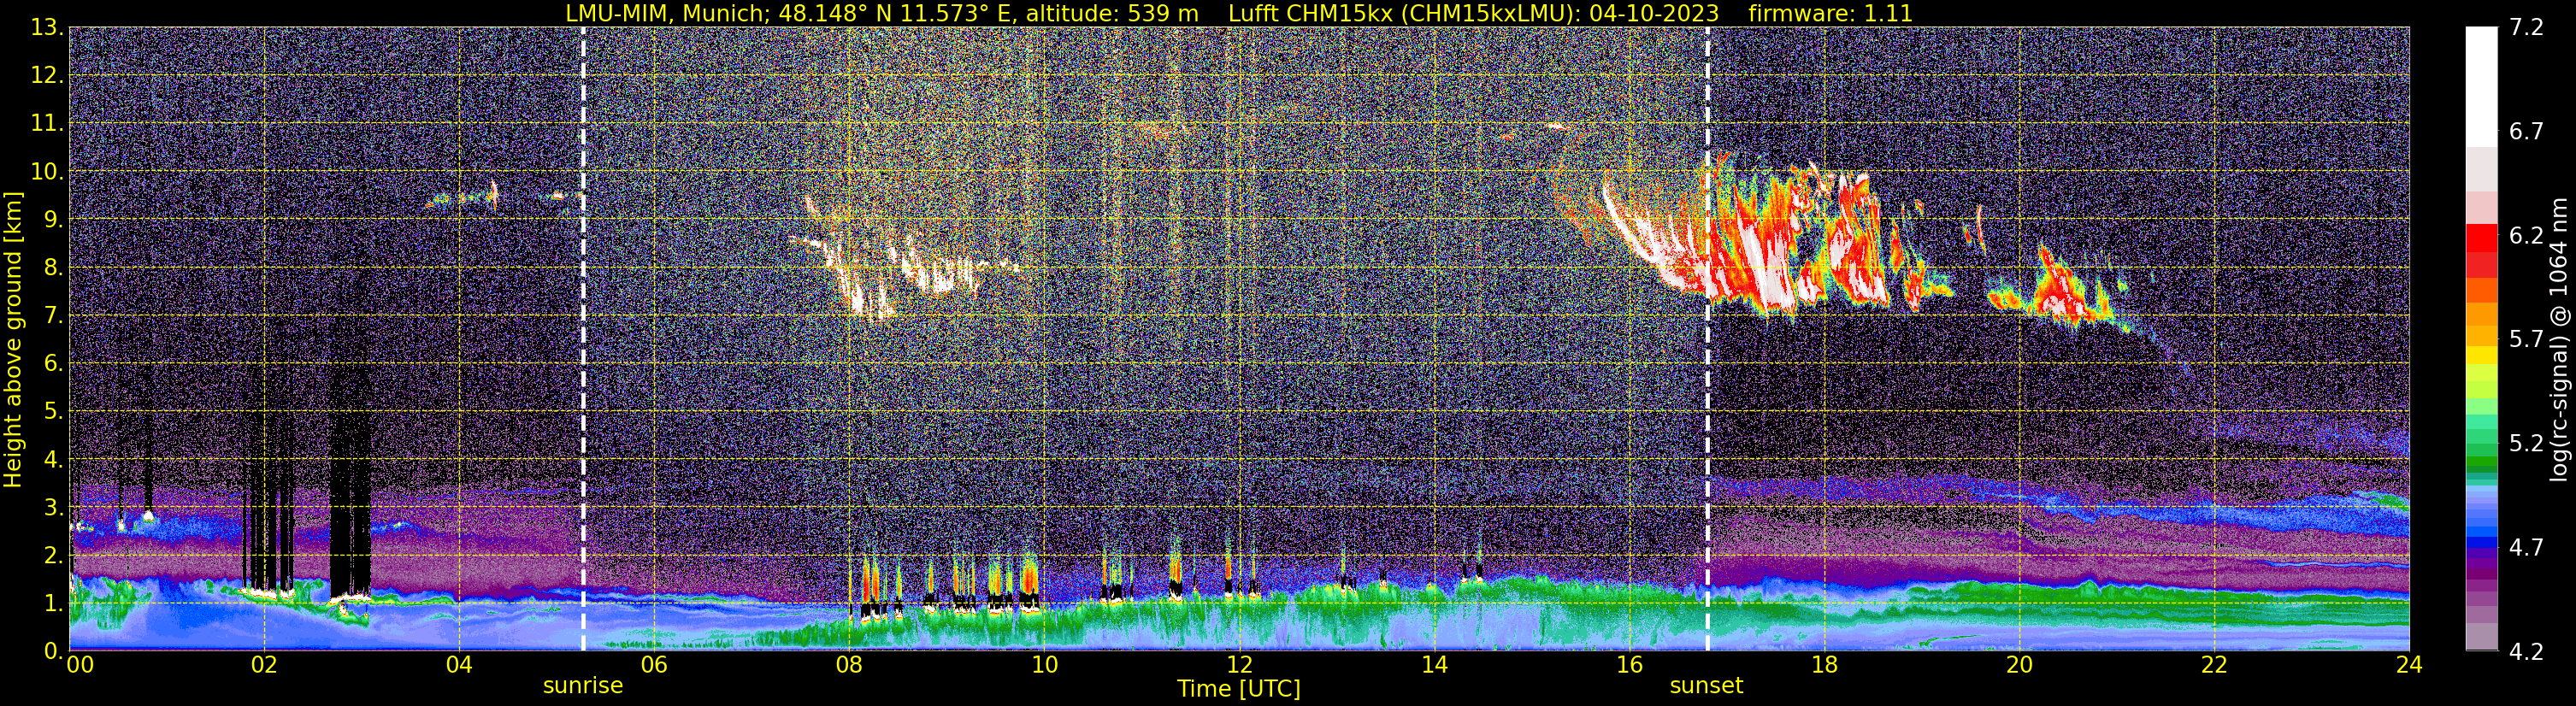Image resolution: width=2576 pixels, height=706 pixels.
Task: Click the time axis tick label 08
Action: (849, 666)
